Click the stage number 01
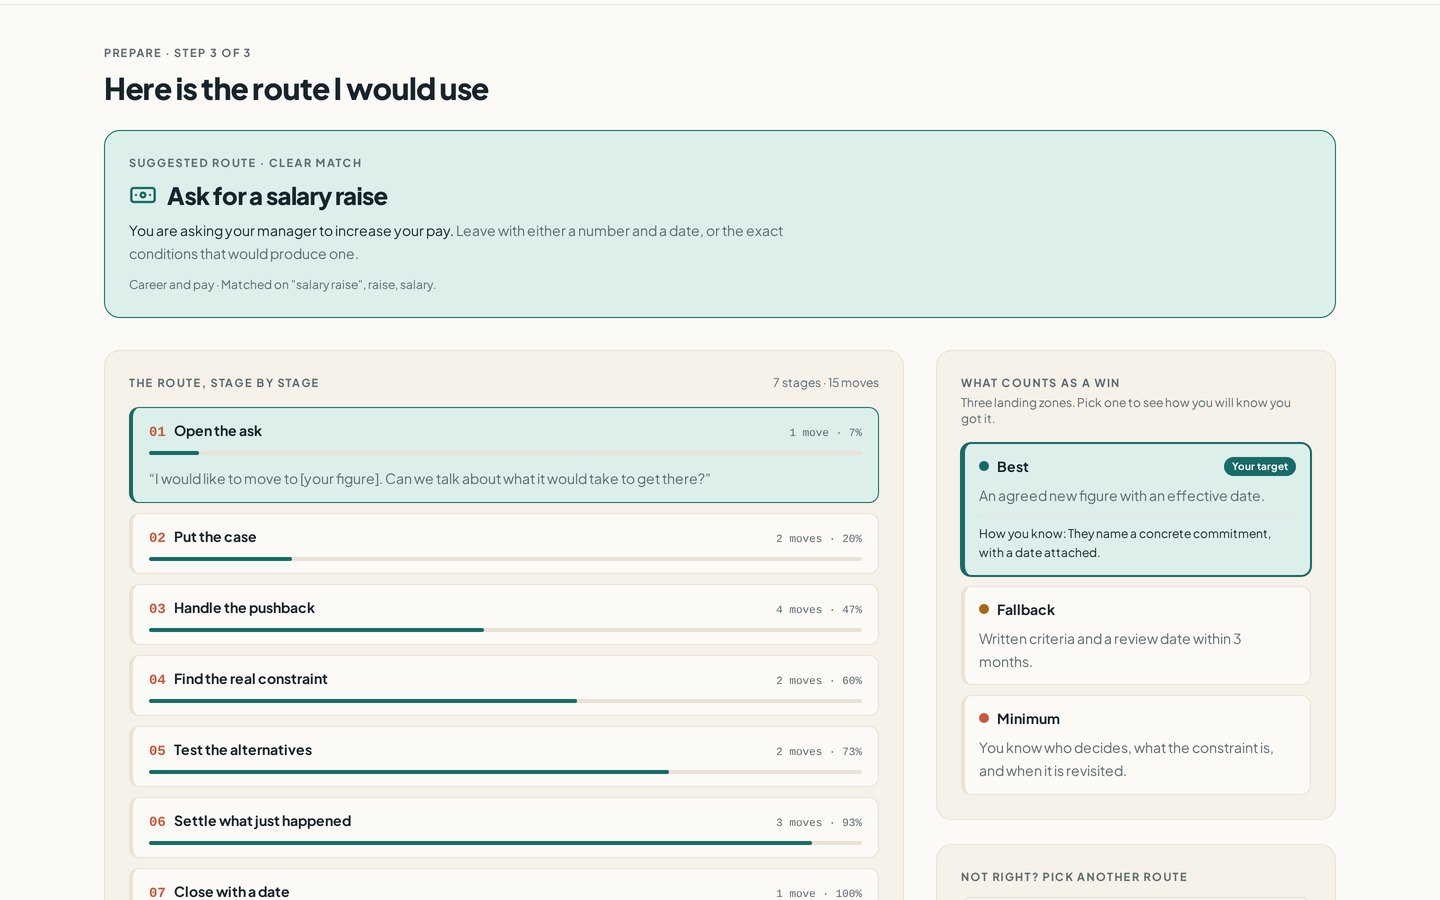1440x900 pixels. click(x=157, y=432)
